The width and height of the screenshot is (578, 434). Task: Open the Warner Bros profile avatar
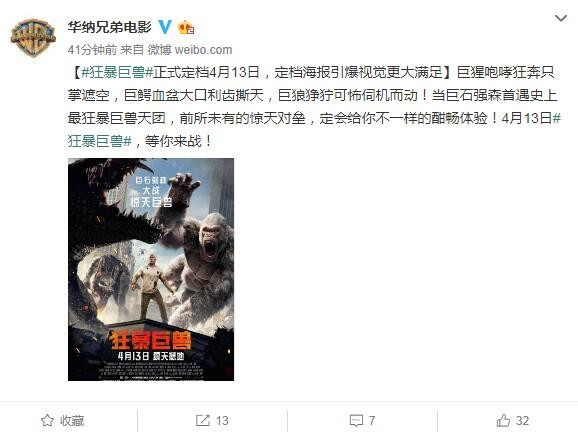click(x=33, y=38)
